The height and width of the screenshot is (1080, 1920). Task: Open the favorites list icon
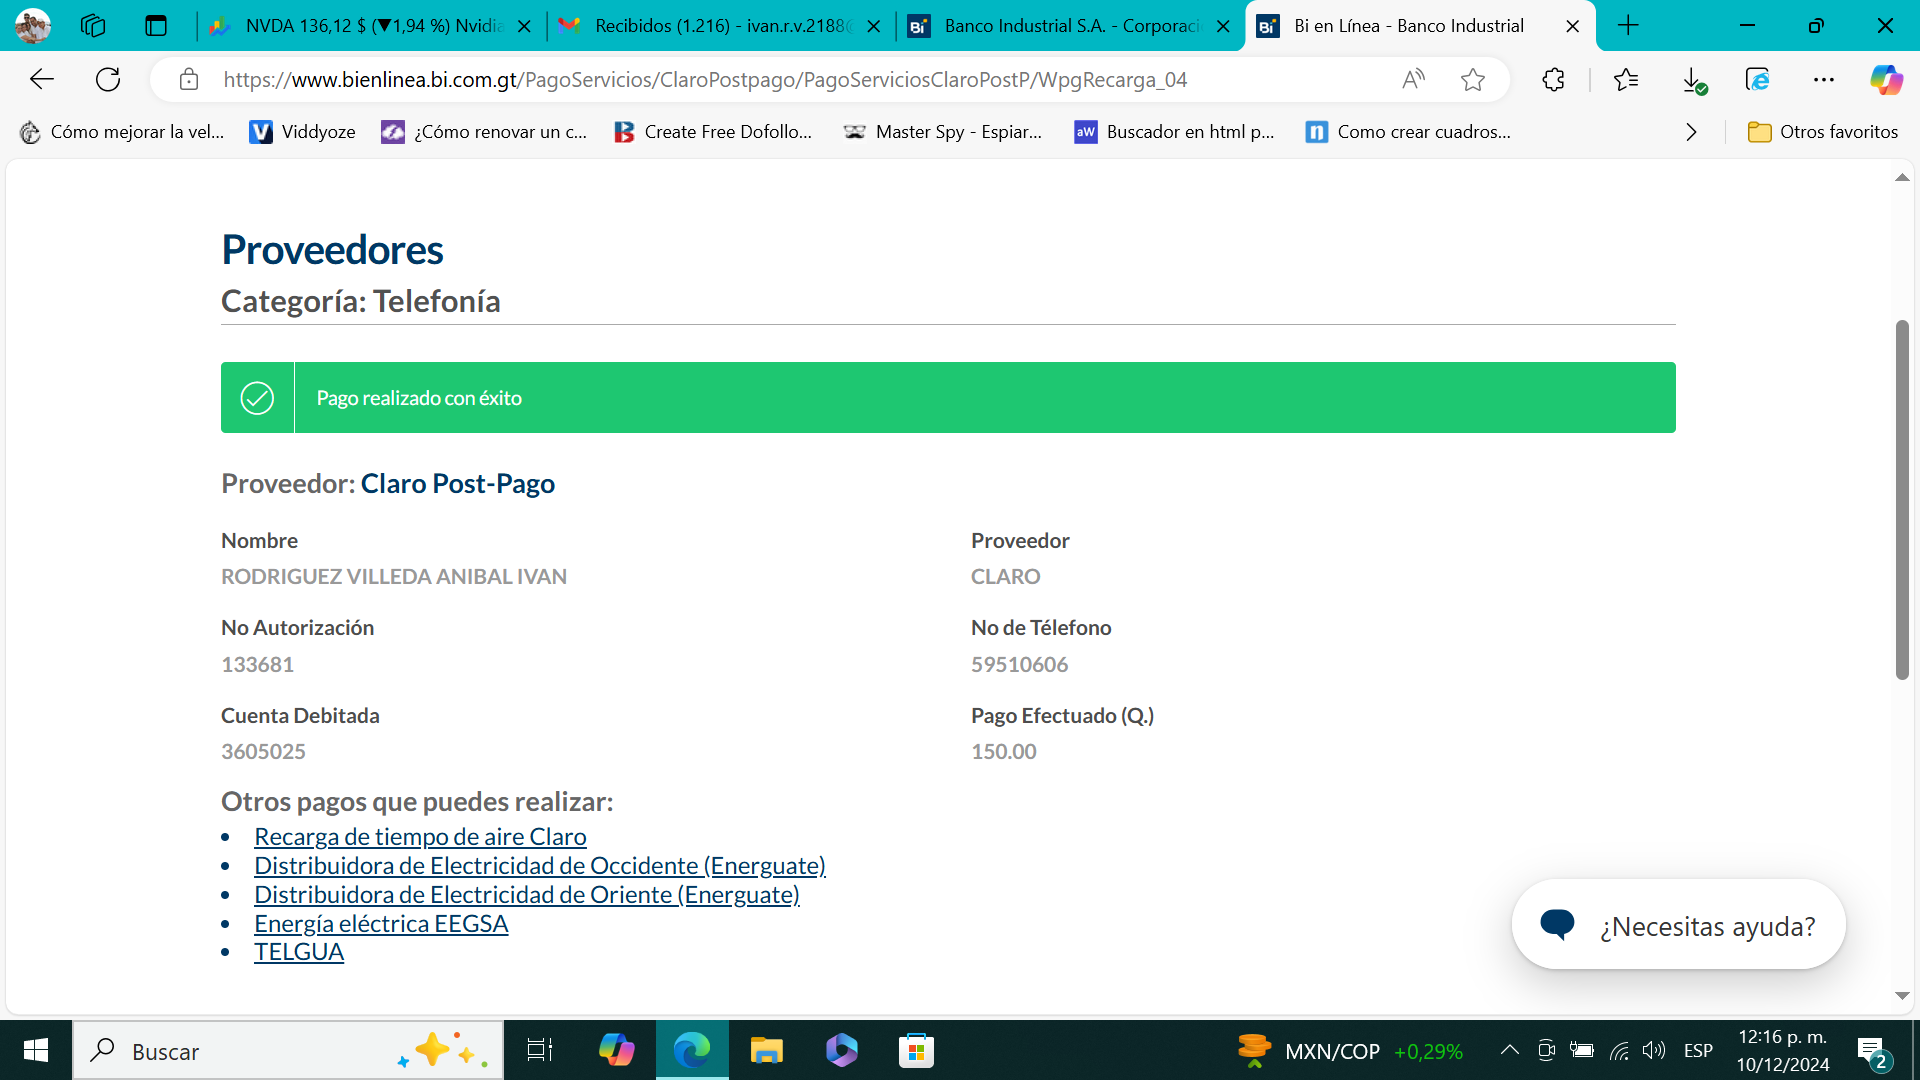click(x=1626, y=80)
